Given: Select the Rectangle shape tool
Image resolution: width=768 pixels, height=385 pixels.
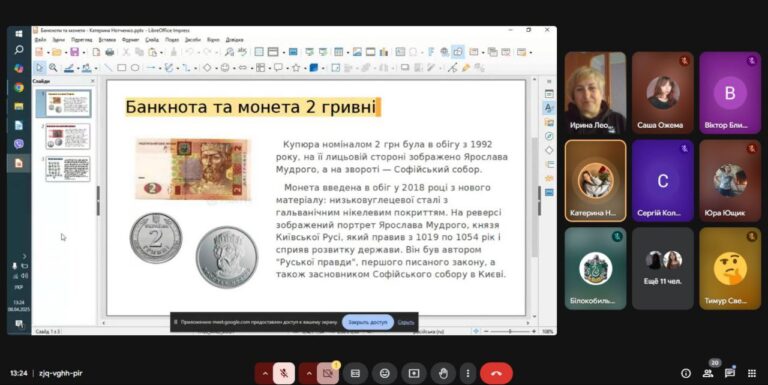Looking at the screenshot, I should tap(121, 68).
